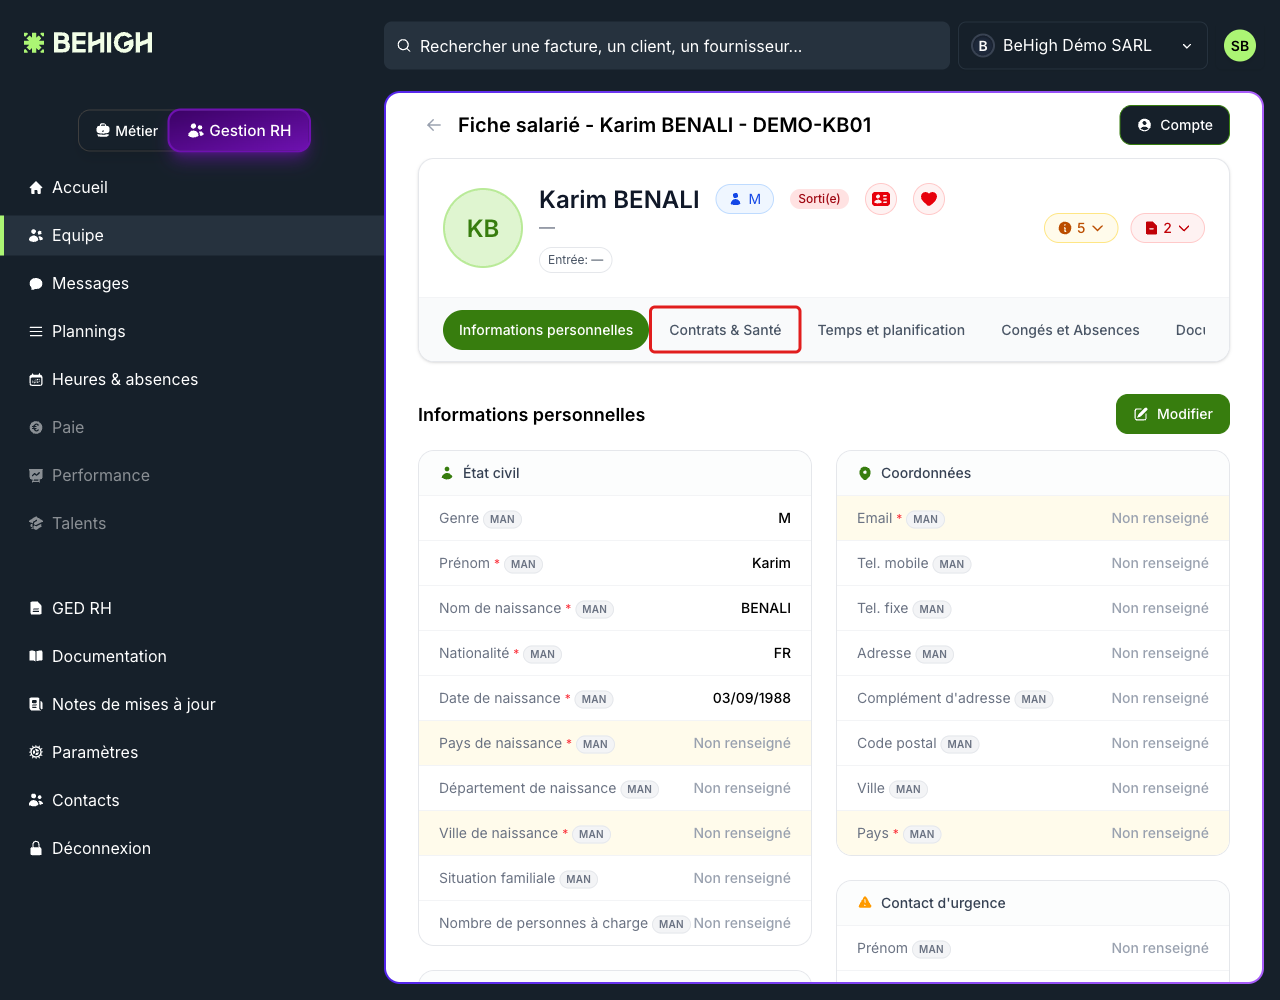The width and height of the screenshot is (1280, 1000).
Task: Open the SB user avatar
Action: pos(1240,46)
